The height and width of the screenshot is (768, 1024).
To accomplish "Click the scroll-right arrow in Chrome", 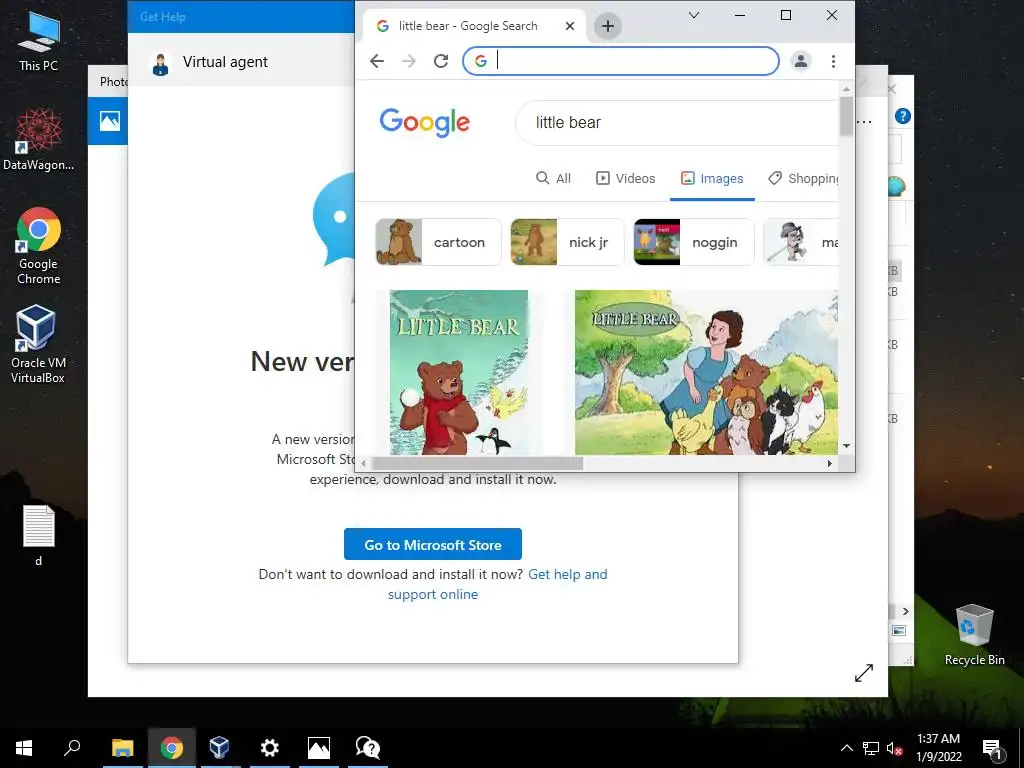I will (x=829, y=464).
